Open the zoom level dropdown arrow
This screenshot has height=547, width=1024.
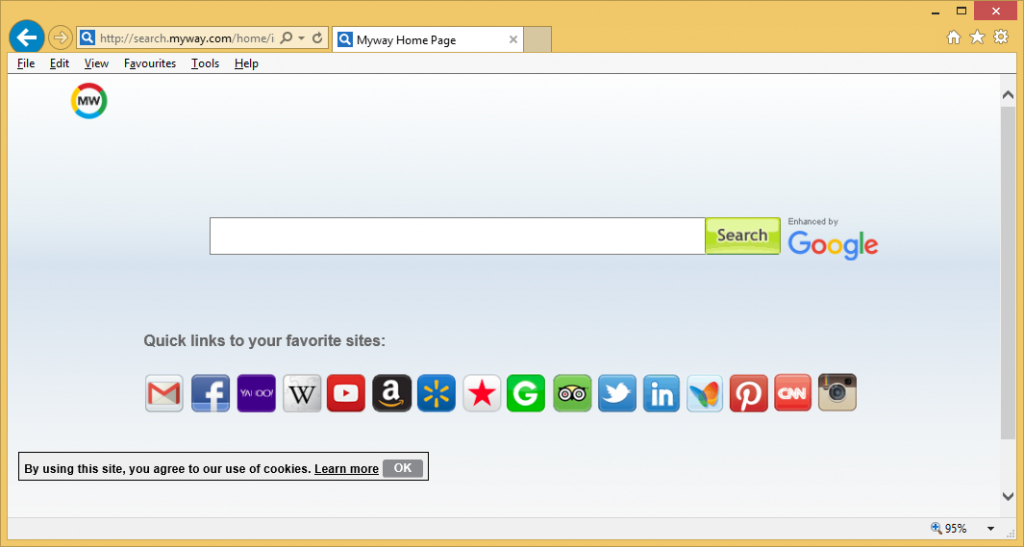[991, 529]
